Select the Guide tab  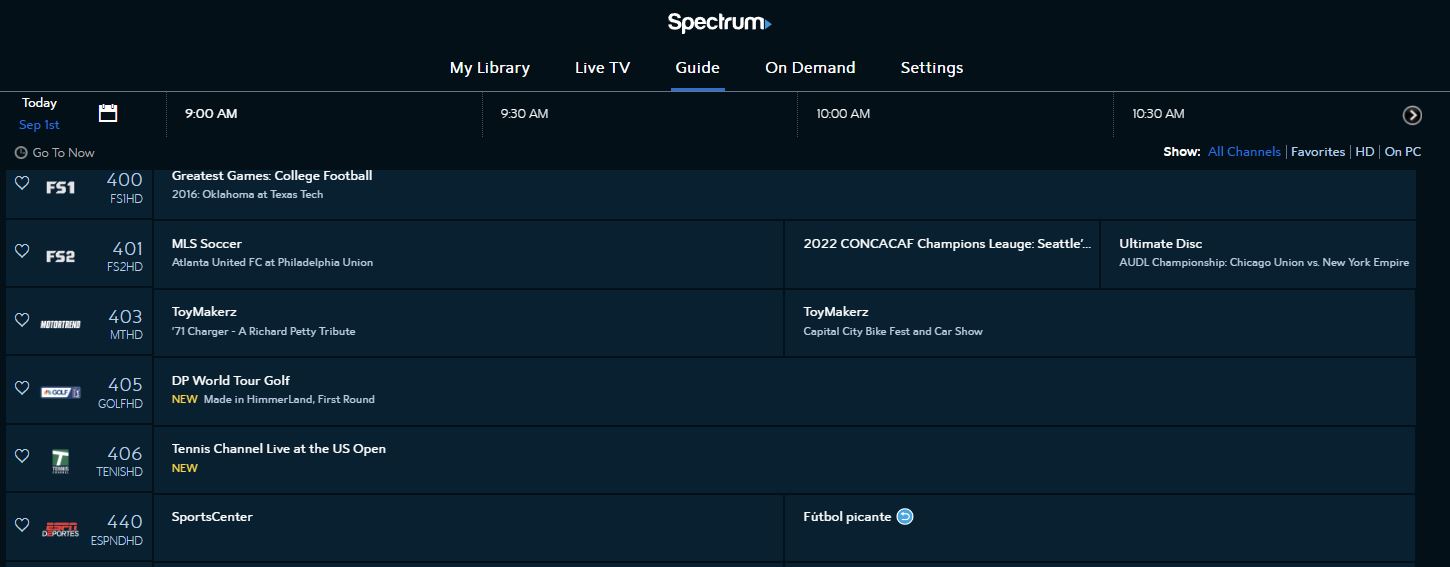(698, 68)
